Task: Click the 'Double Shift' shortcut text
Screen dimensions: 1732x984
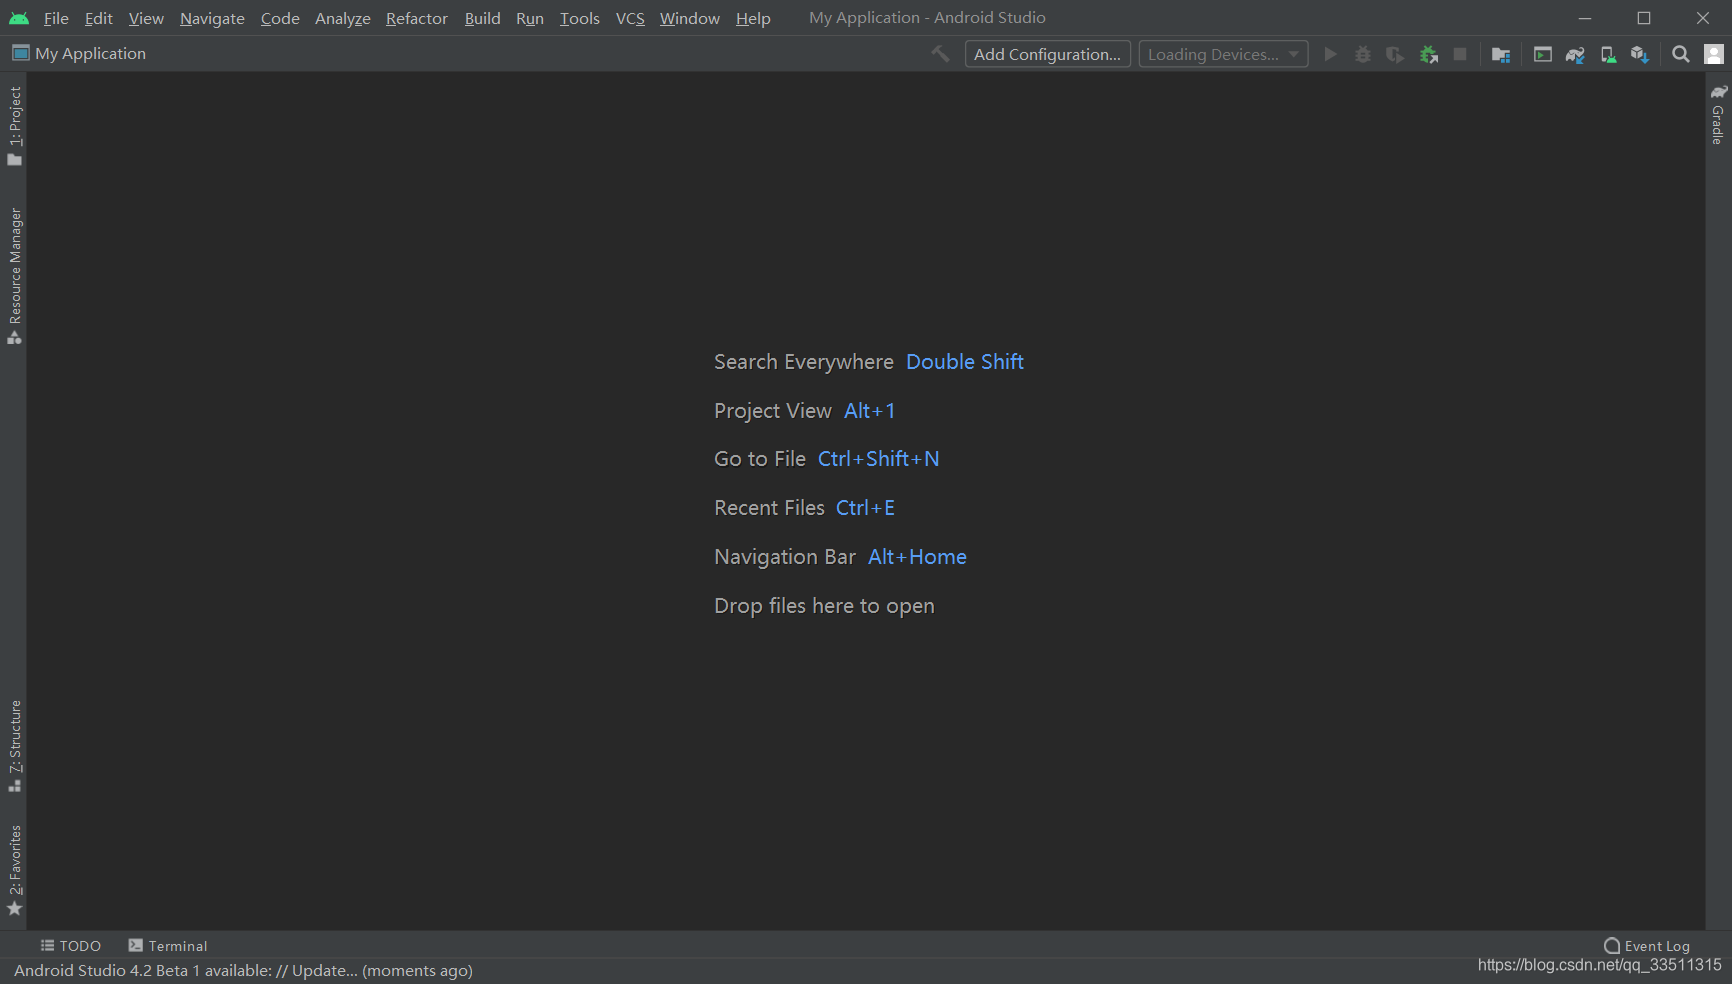Action: tap(965, 362)
